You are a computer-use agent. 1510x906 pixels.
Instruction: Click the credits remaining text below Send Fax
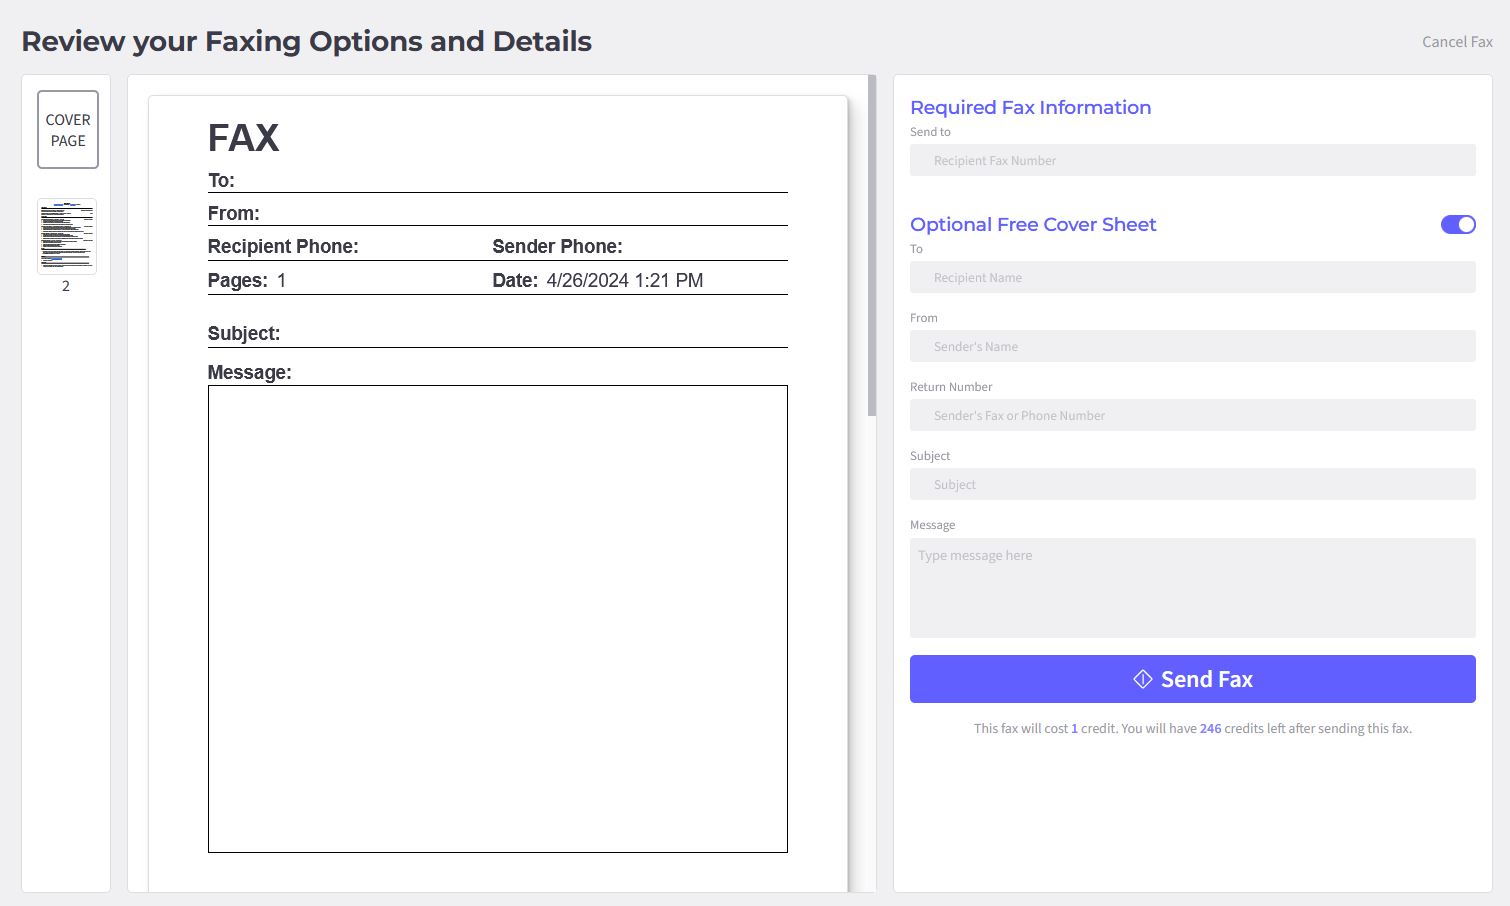tap(1192, 728)
